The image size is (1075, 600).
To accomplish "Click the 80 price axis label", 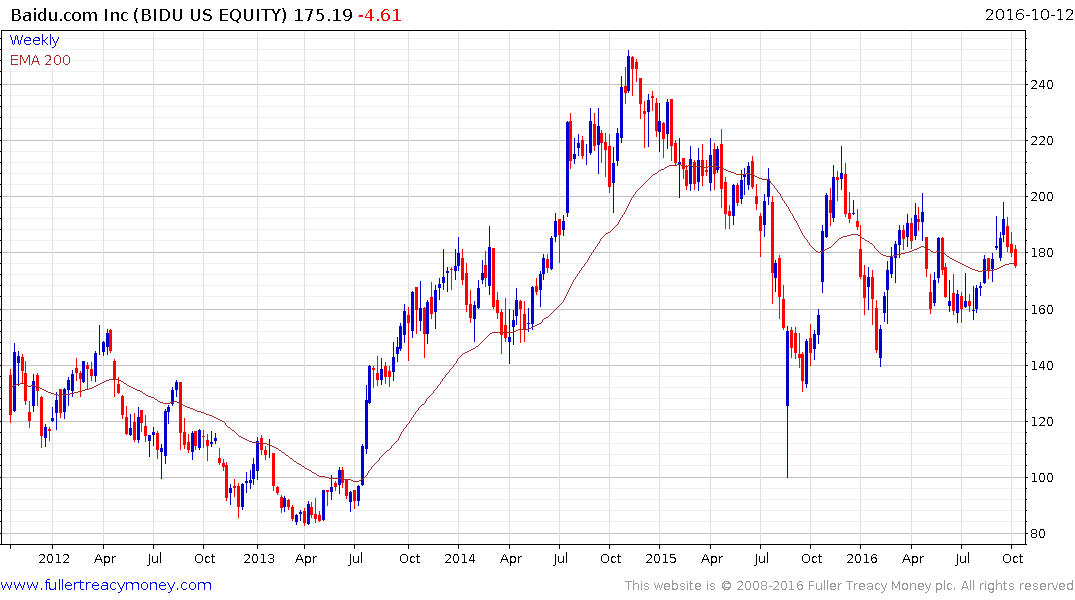I will pos(1038,534).
